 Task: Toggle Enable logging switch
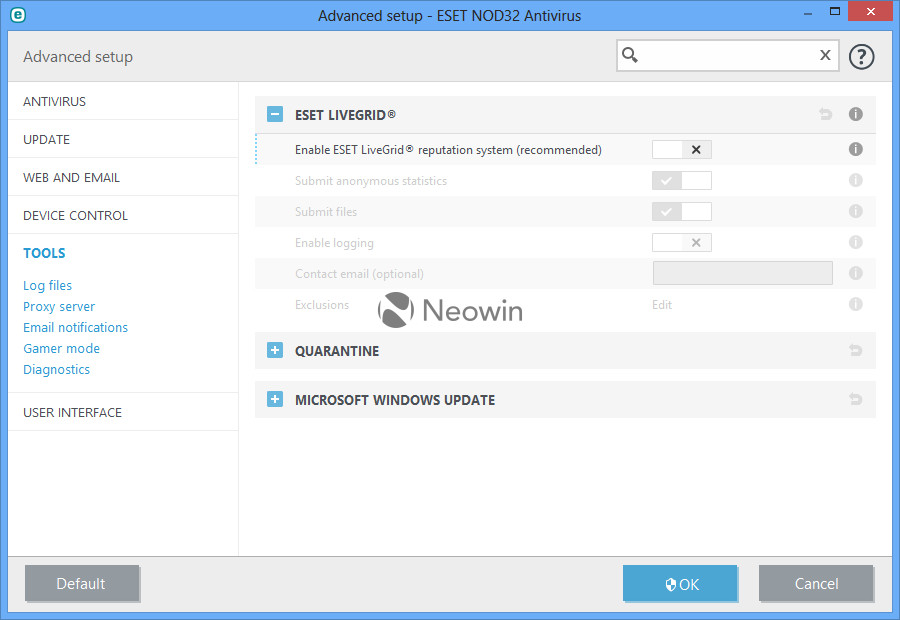pyautogui.click(x=681, y=242)
